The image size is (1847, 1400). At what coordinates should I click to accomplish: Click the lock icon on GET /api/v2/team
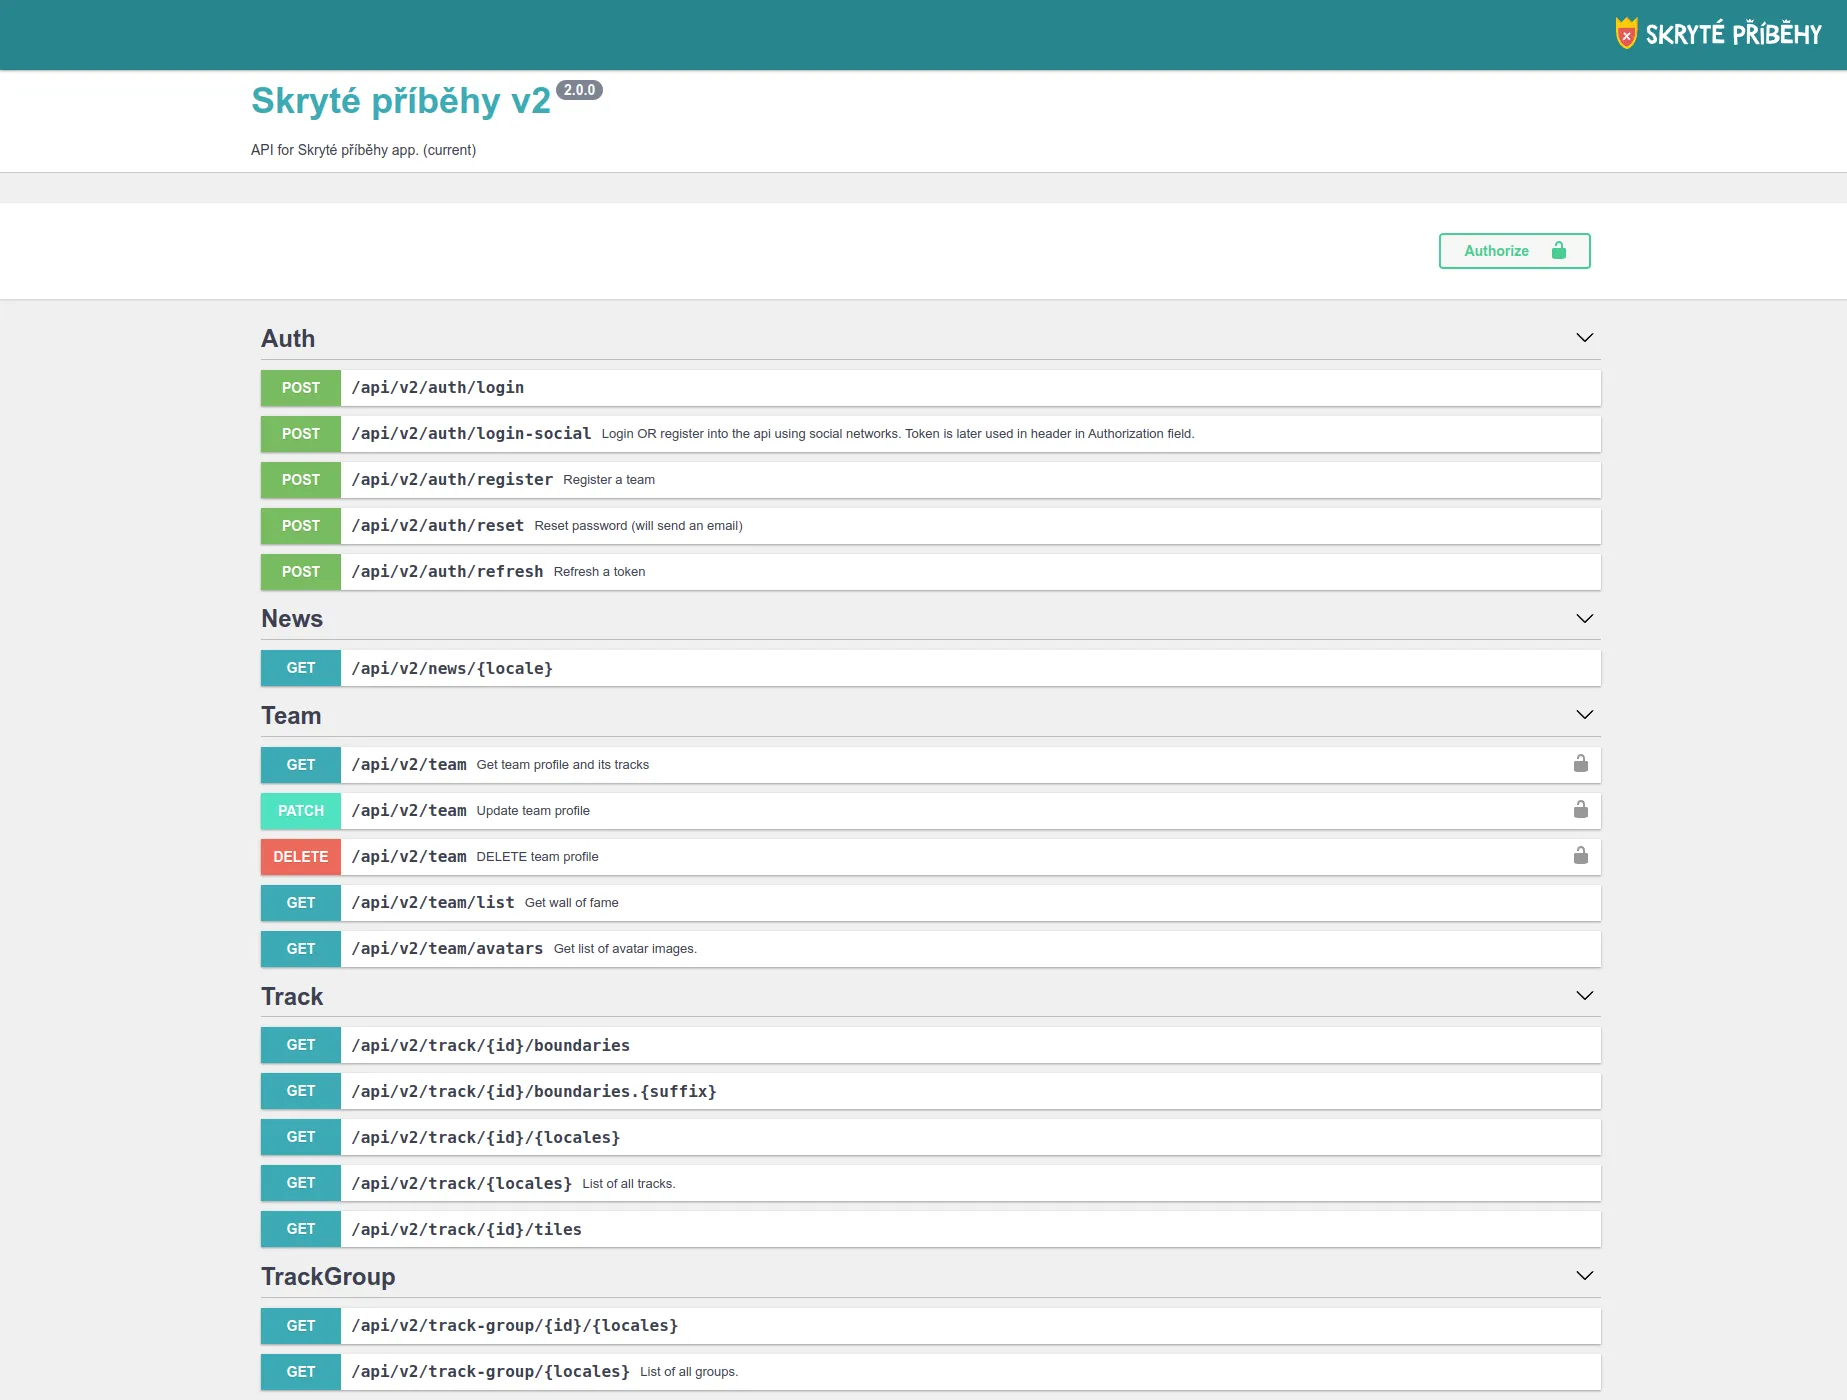coord(1581,764)
